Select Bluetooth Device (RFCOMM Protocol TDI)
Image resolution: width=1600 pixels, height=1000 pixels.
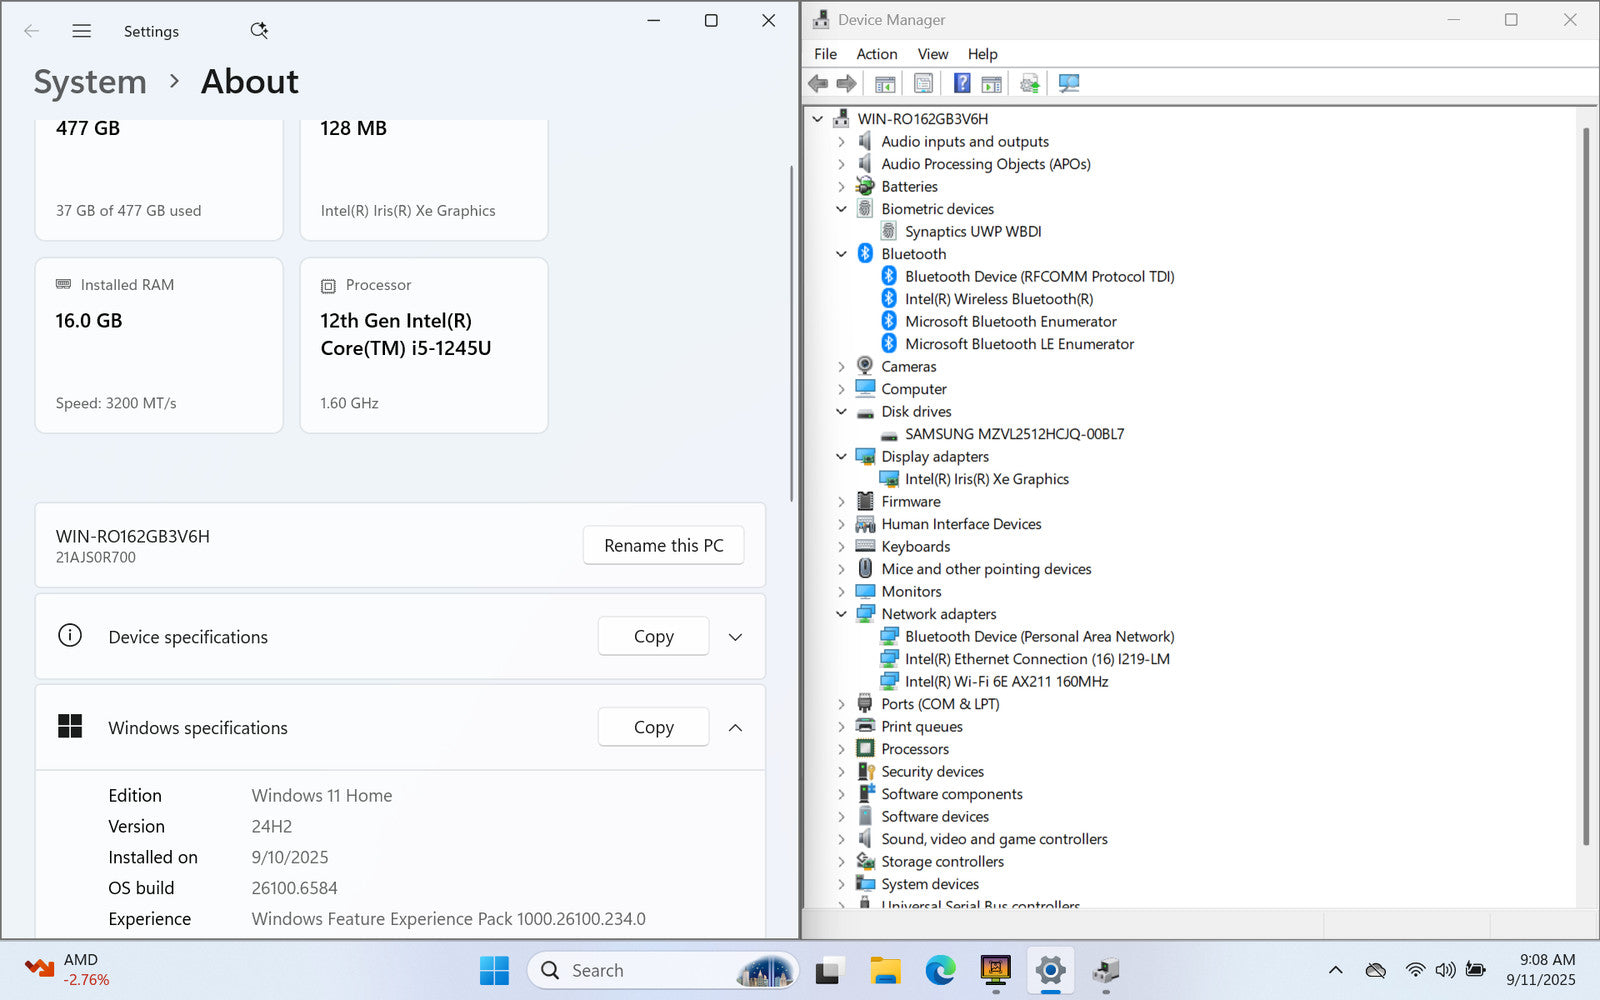pyautogui.click(x=1027, y=277)
